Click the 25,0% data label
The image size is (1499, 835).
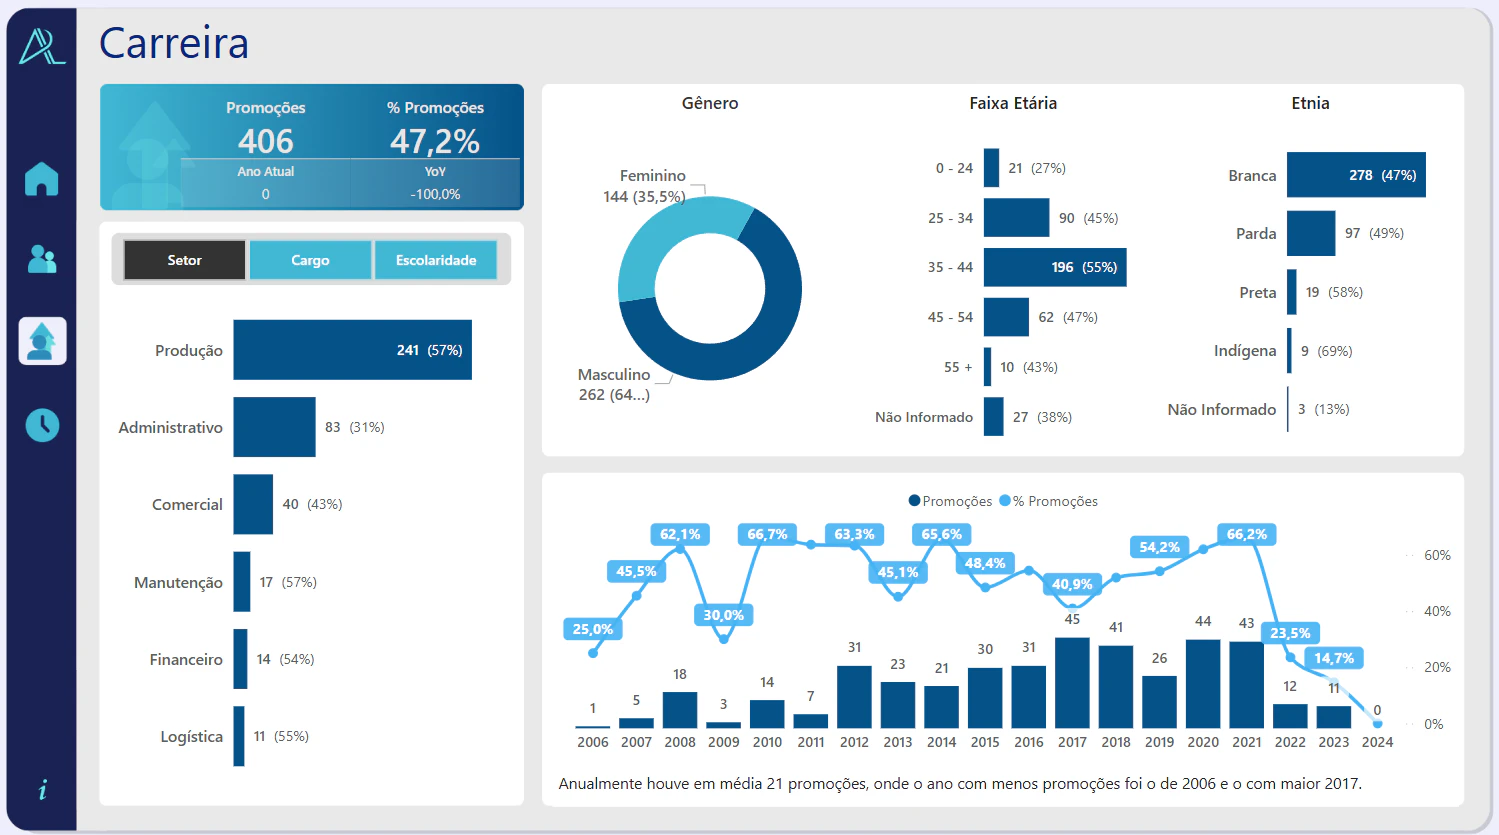click(593, 629)
